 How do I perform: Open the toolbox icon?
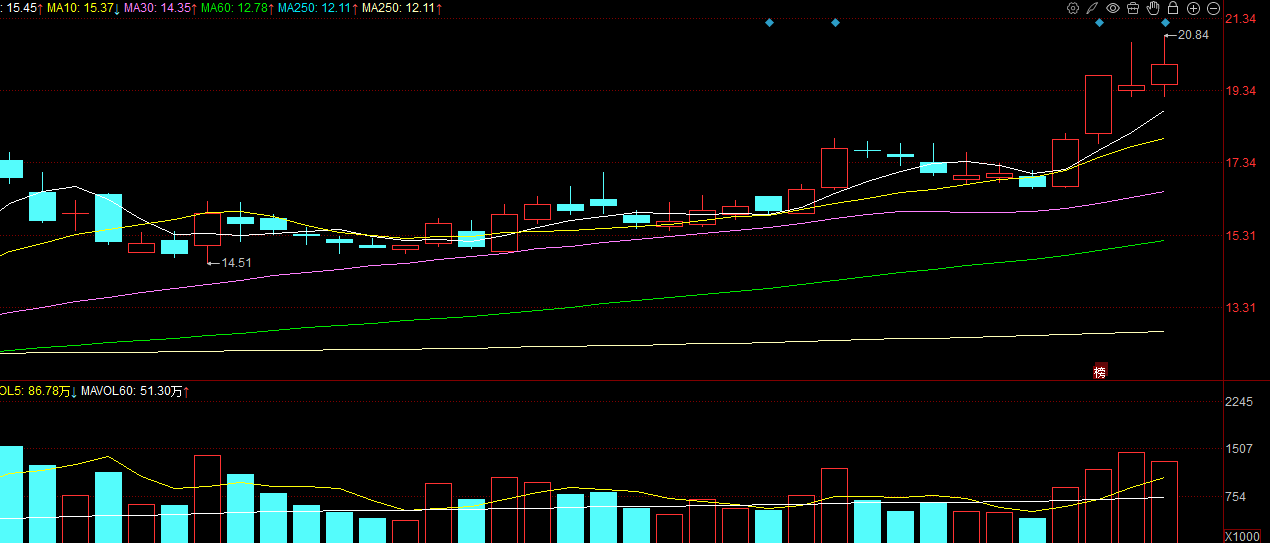pyautogui.click(x=1133, y=8)
